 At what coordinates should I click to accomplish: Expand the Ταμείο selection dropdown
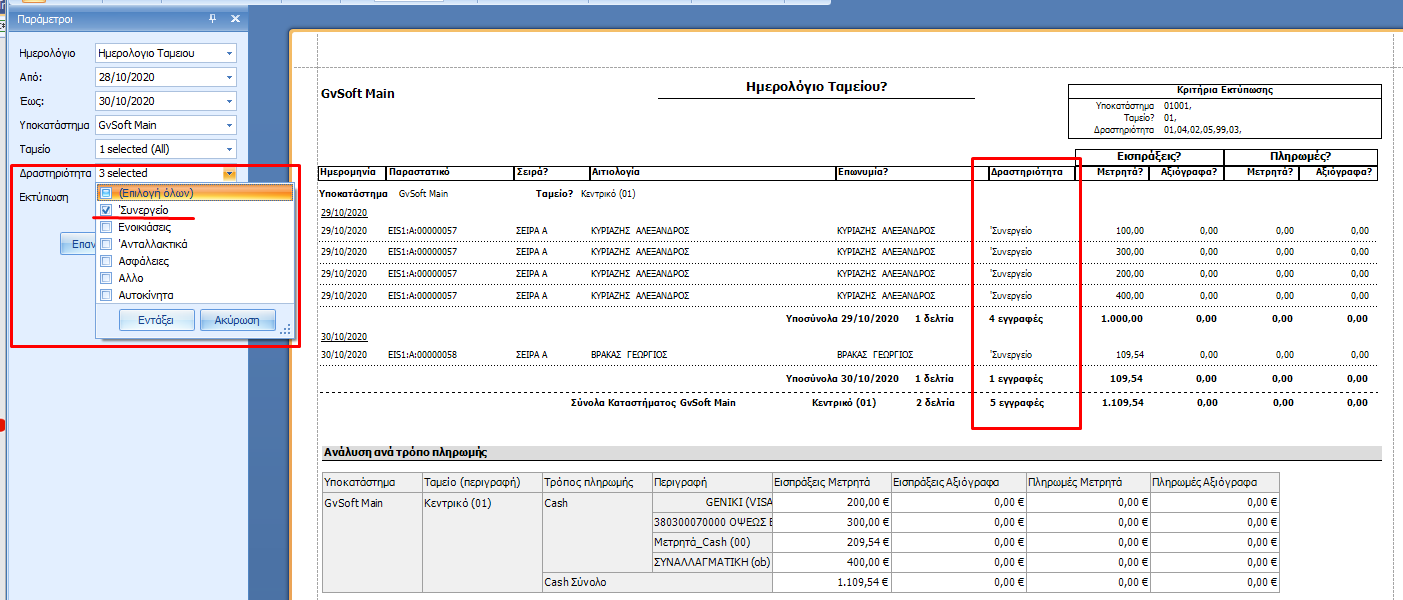click(229, 149)
